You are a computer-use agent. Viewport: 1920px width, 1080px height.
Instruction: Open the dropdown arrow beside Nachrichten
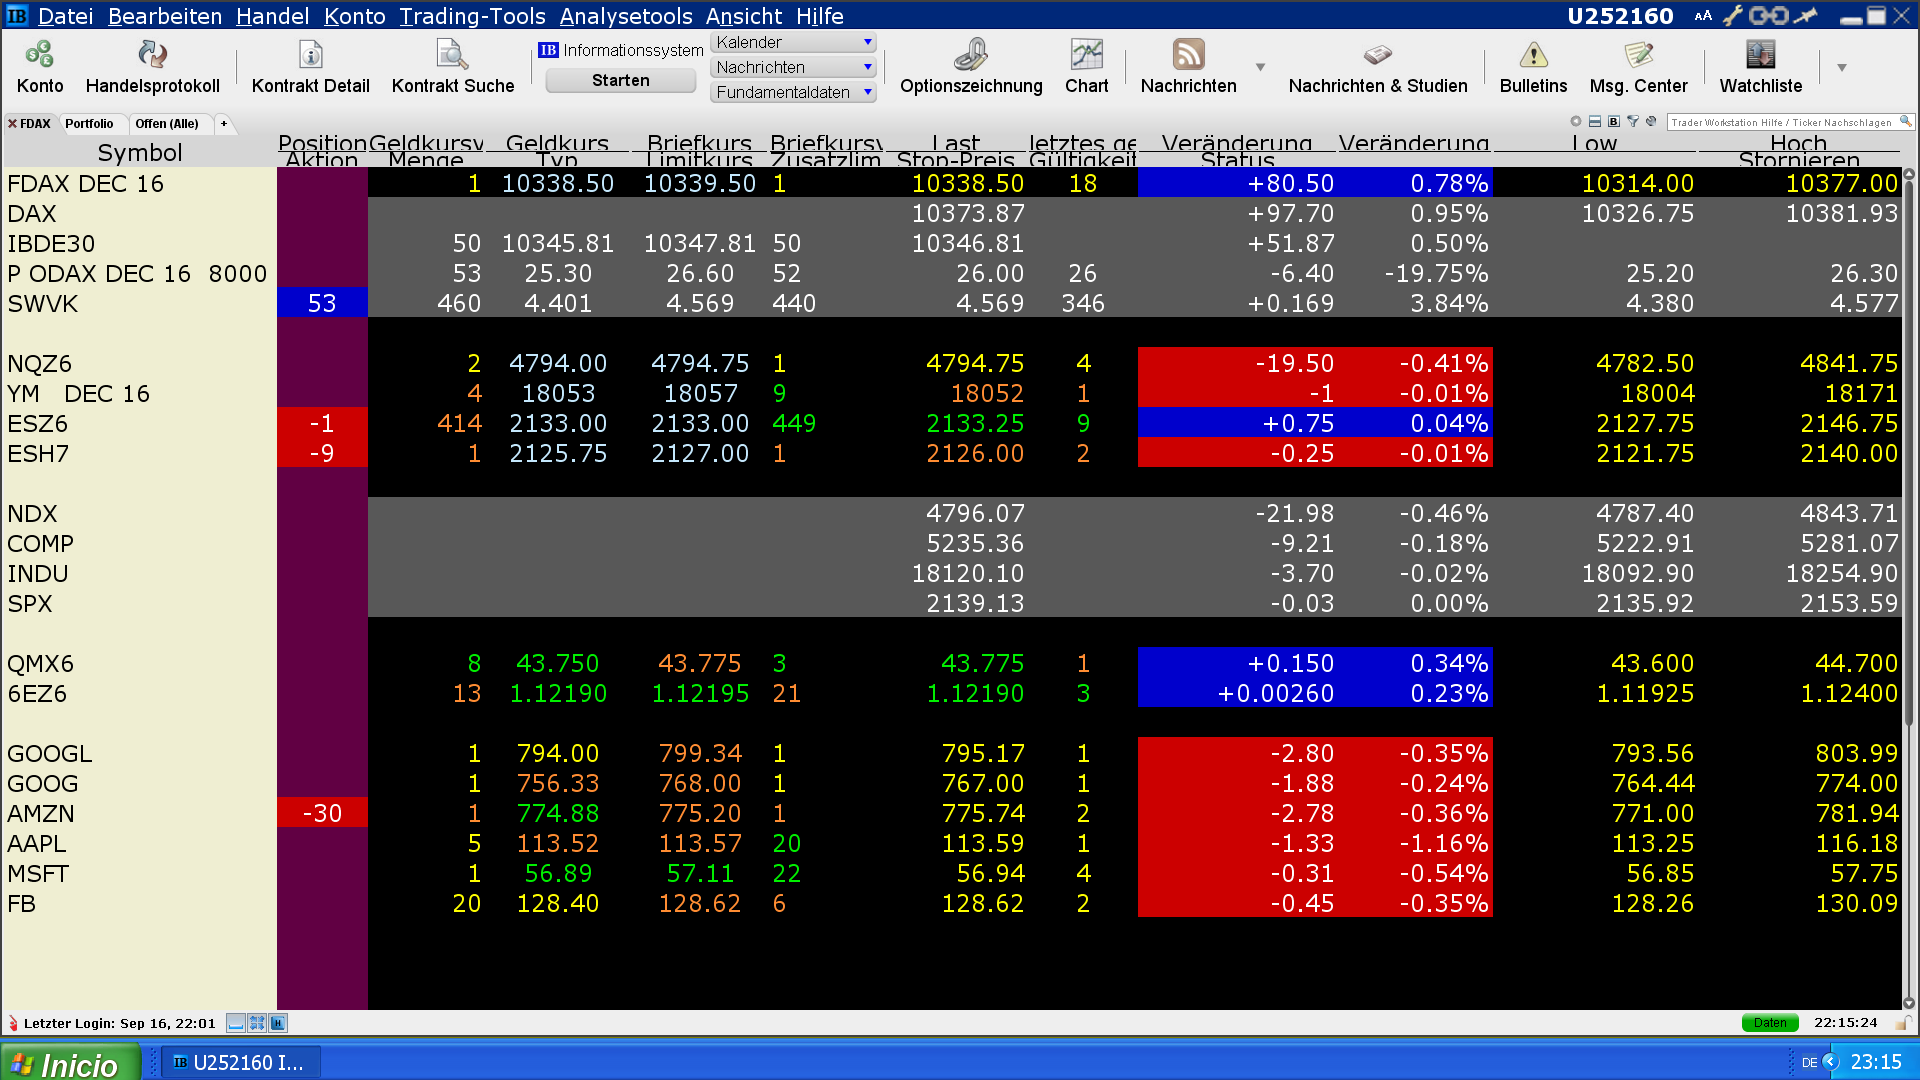tap(1260, 67)
